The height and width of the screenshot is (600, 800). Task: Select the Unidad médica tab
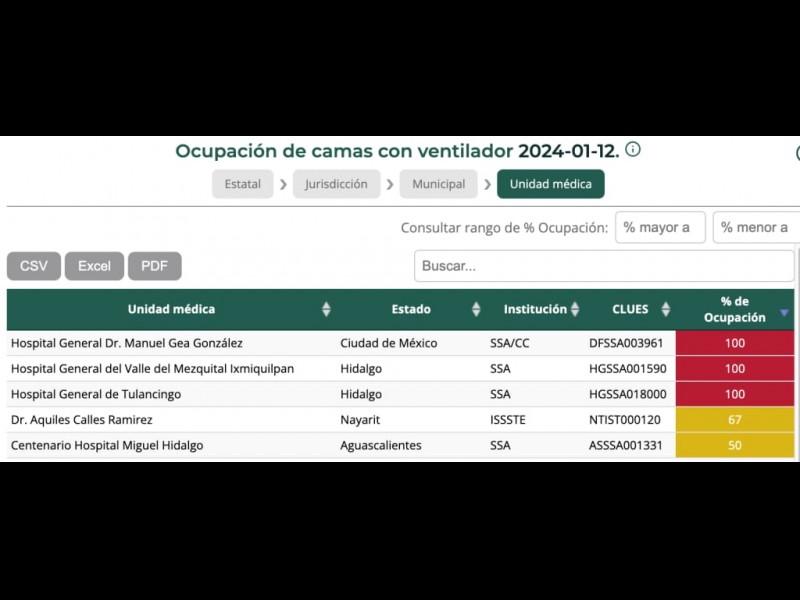pos(550,184)
